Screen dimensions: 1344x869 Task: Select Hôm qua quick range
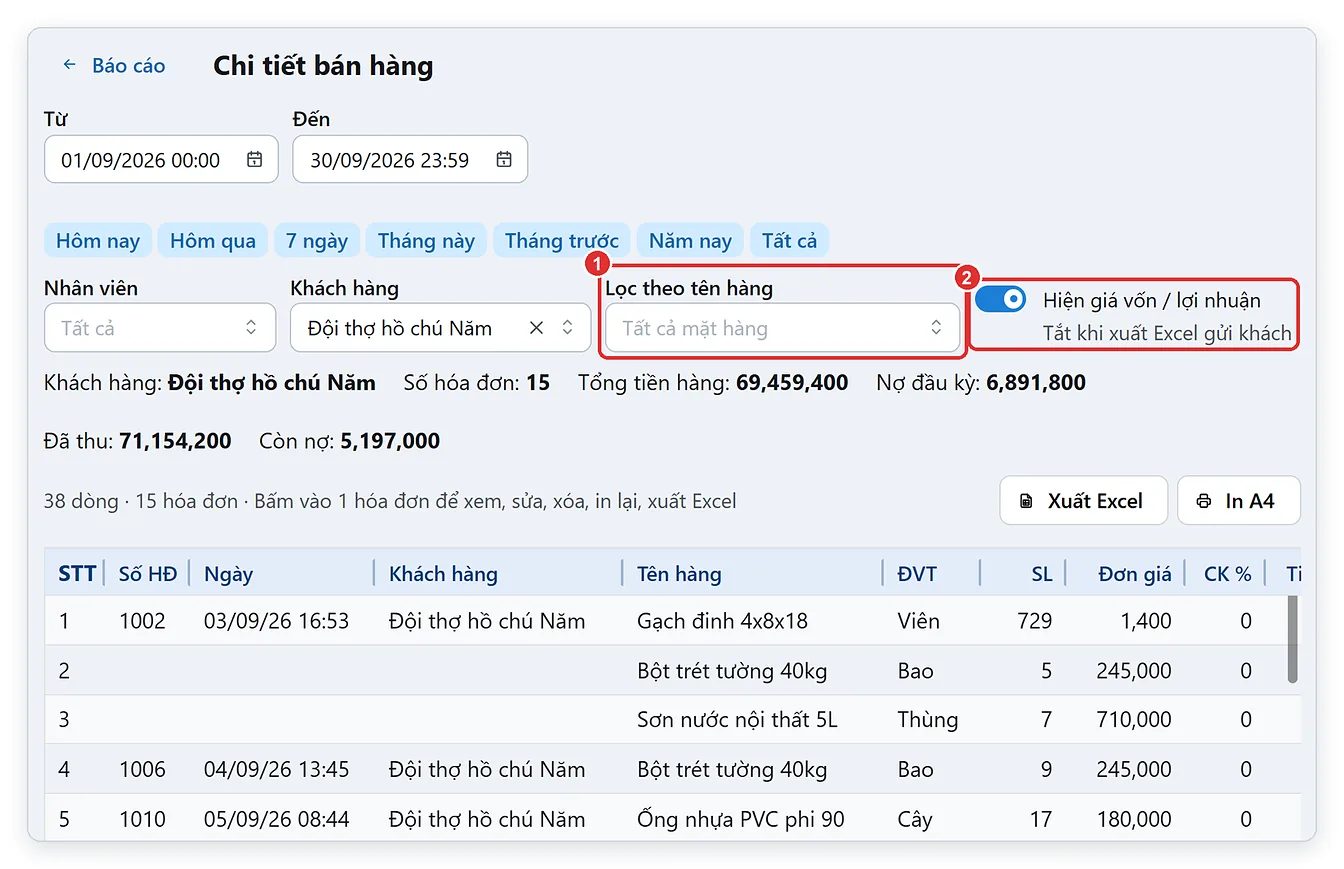(213, 241)
